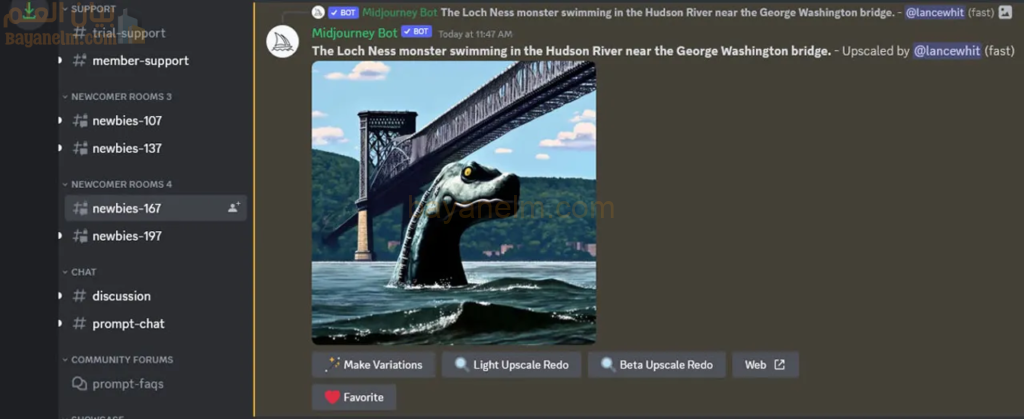Click the Beta Upscale Redo button
The image size is (1024, 419).
656,365
